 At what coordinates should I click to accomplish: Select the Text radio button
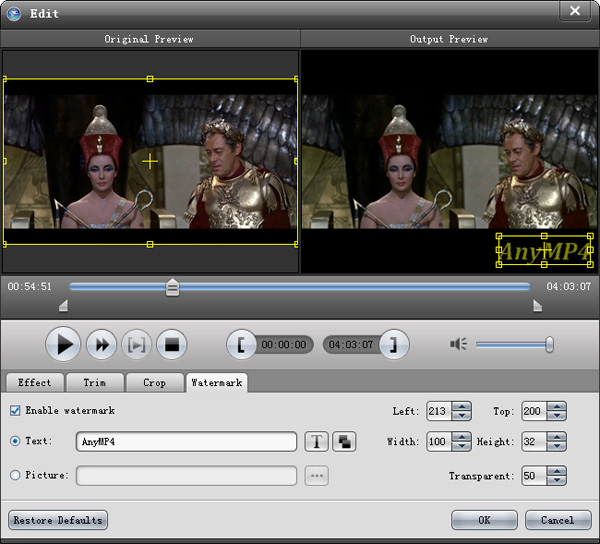[15, 441]
